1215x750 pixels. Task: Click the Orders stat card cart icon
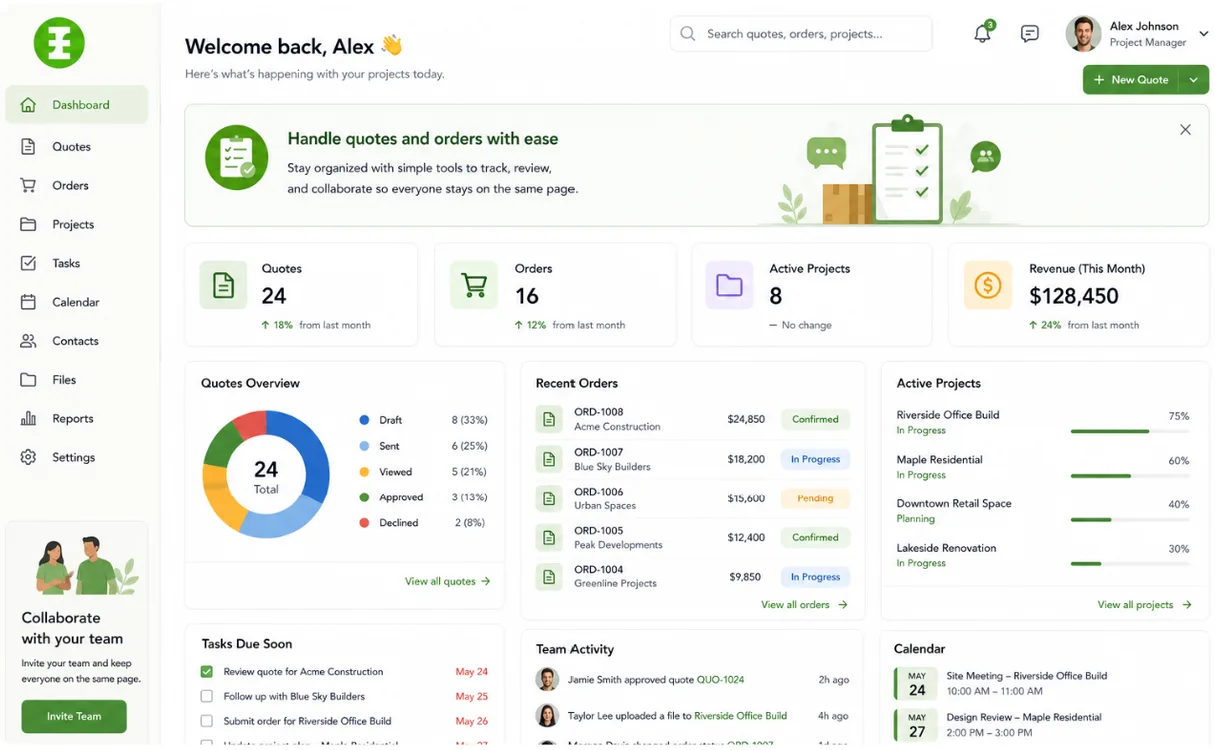[x=473, y=285]
